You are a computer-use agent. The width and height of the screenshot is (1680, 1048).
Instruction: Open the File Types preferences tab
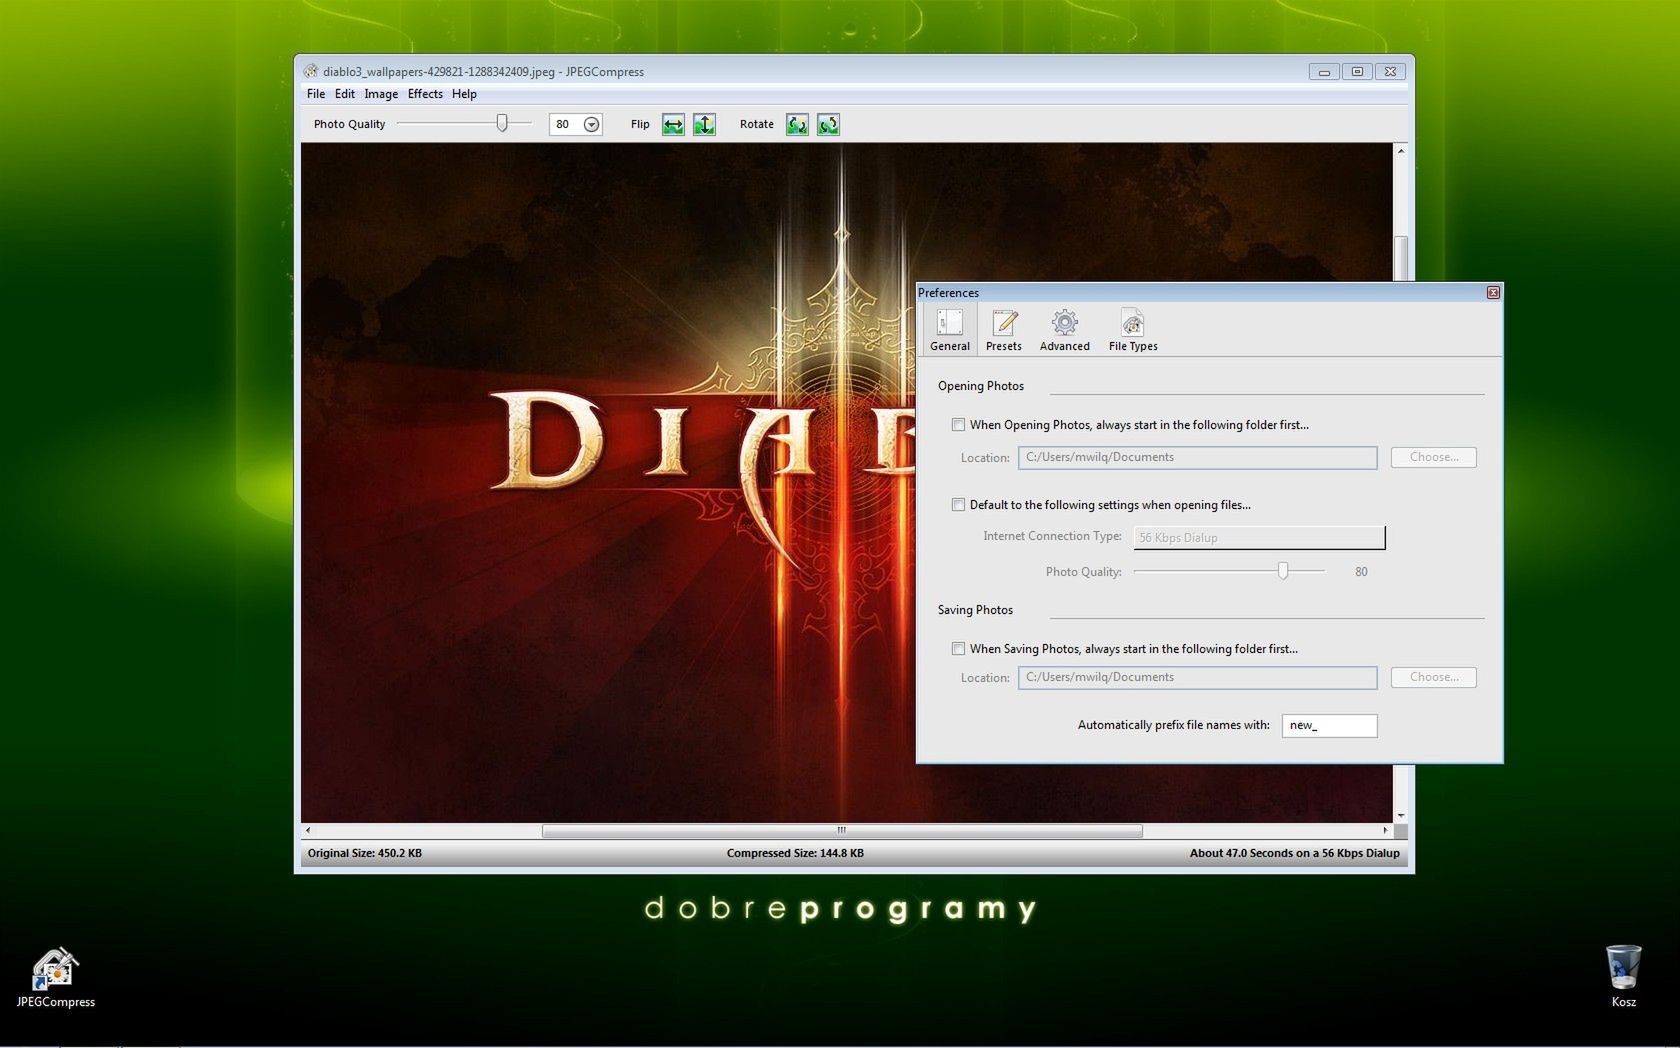1133,330
